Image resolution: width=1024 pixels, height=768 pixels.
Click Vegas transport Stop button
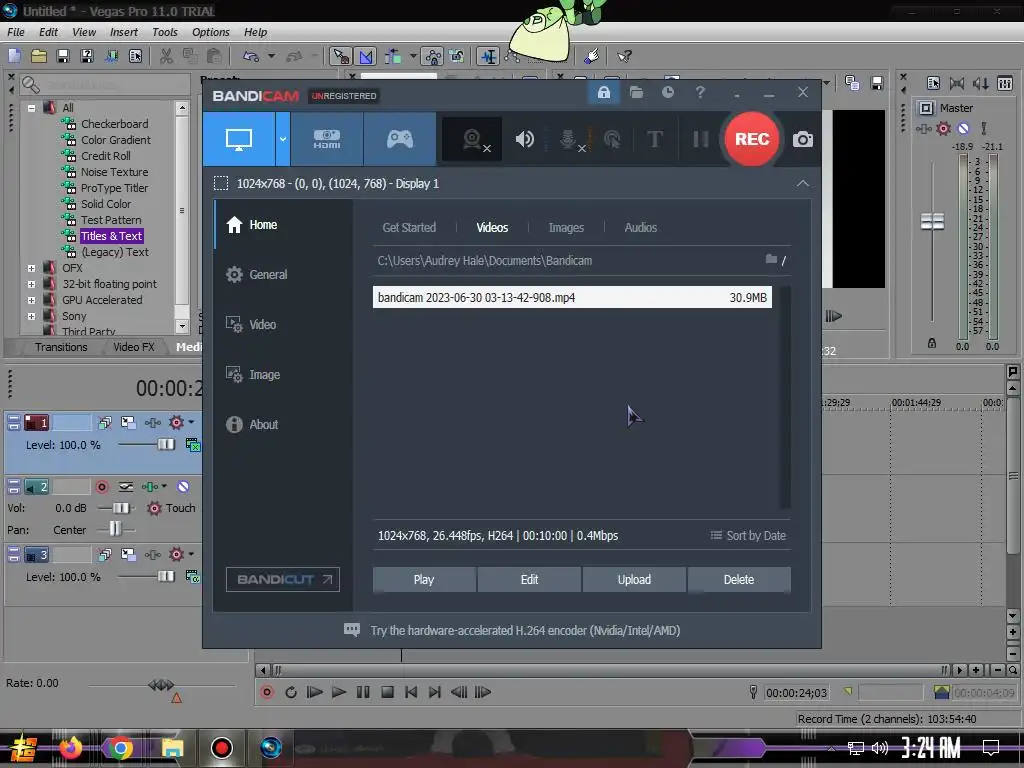[x=387, y=692]
